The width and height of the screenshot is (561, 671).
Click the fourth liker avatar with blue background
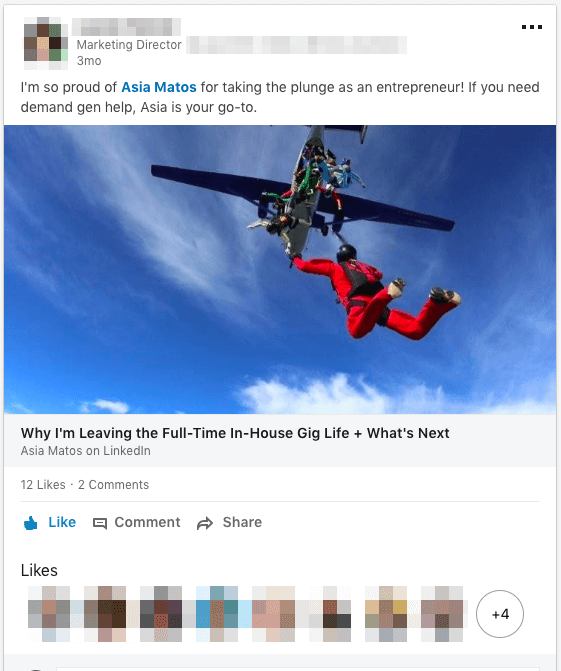tap(217, 614)
